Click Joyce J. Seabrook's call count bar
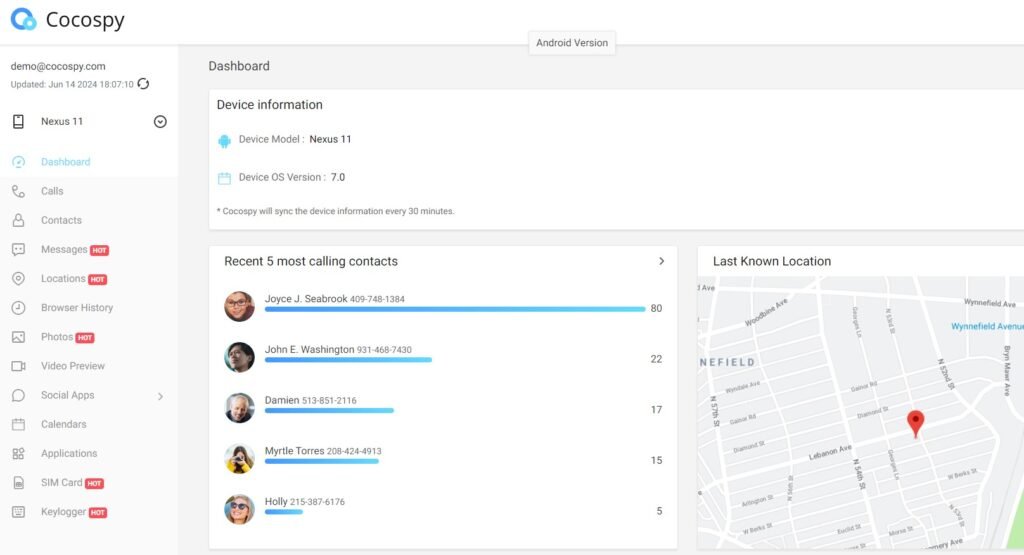1024x555 pixels. pos(455,309)
